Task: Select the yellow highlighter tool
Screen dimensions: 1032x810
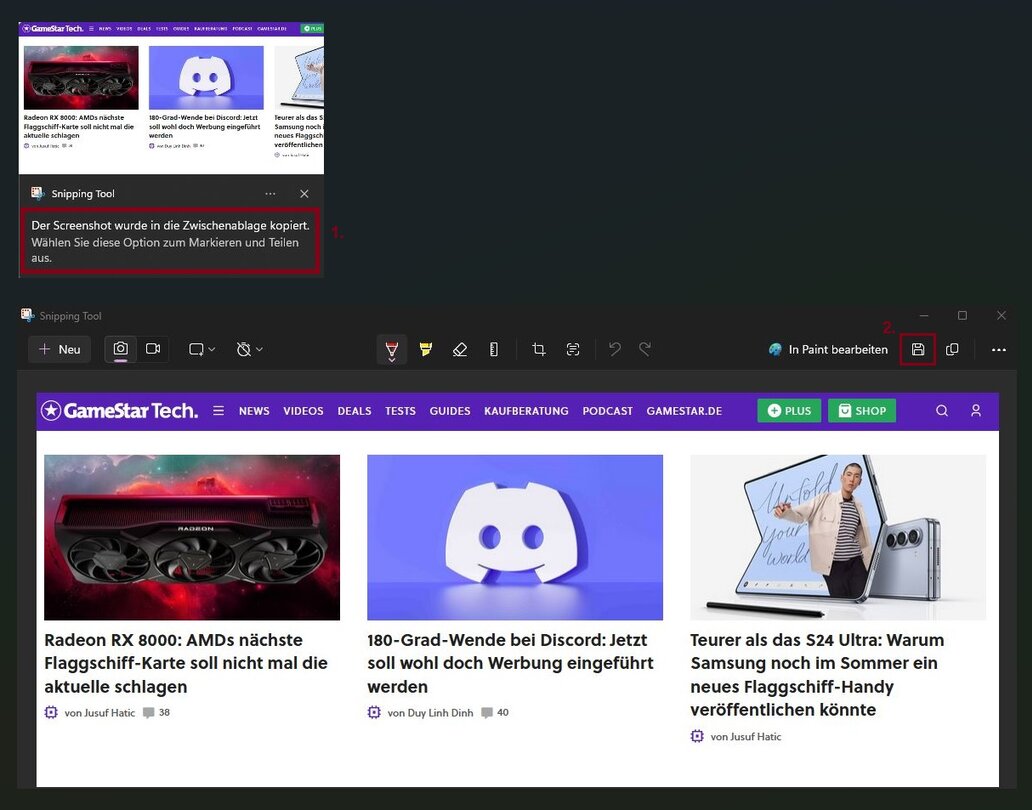Action: click(426, 349)
